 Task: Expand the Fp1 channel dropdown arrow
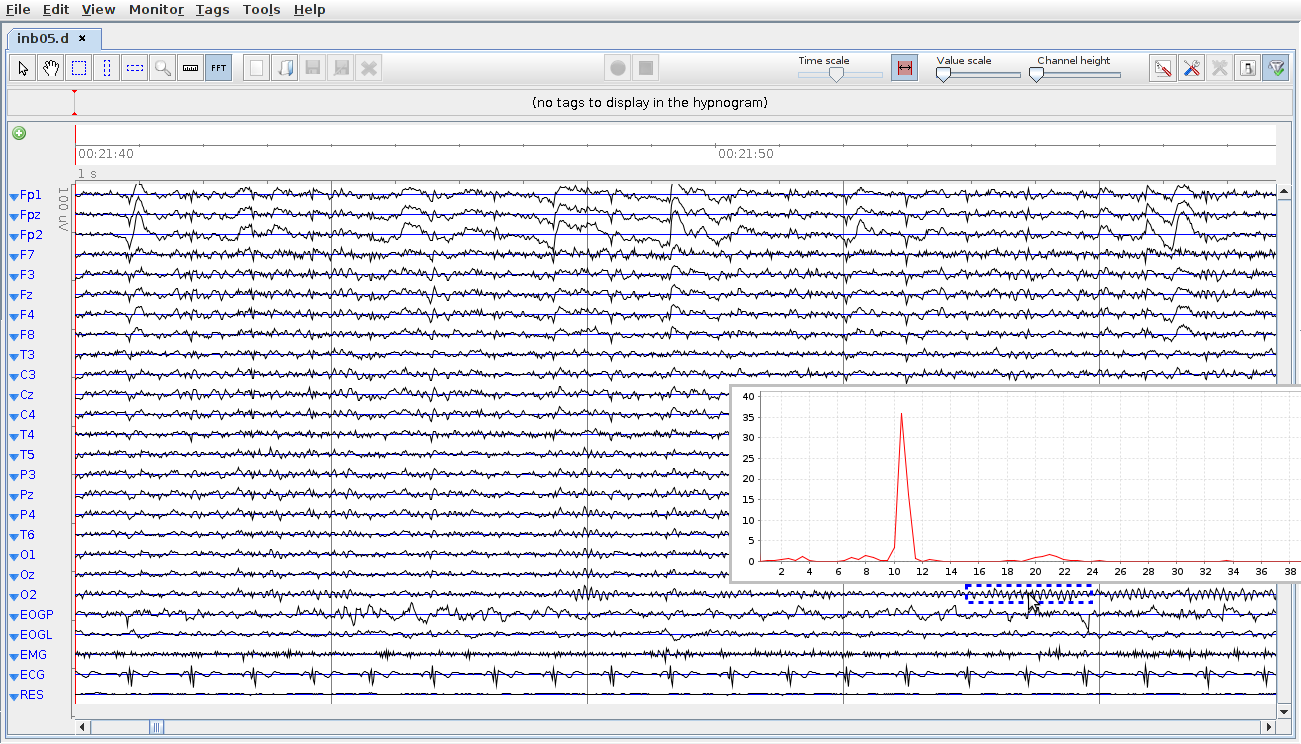pyautogui.click(x=13, y=196)
